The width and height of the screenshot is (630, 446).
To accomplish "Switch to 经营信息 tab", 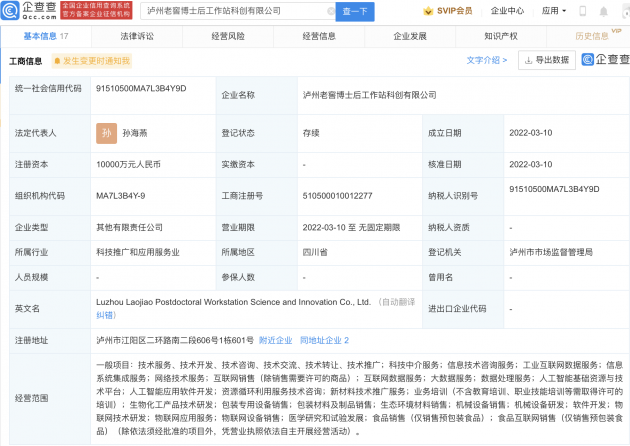I will tap(319, 36).
